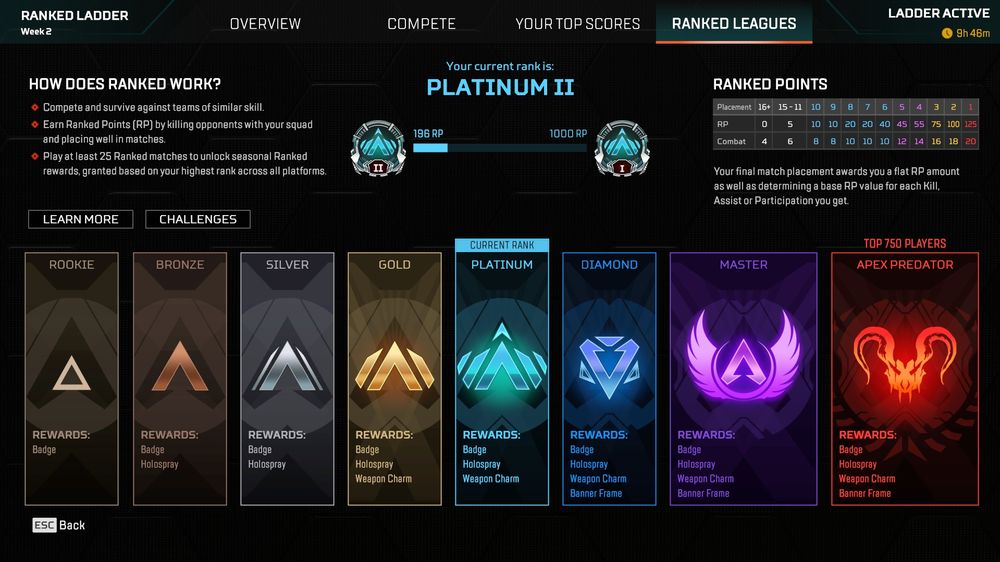Select the Bronze league emblem
Screen dimensions: 1000x562
tap(180, 366)
